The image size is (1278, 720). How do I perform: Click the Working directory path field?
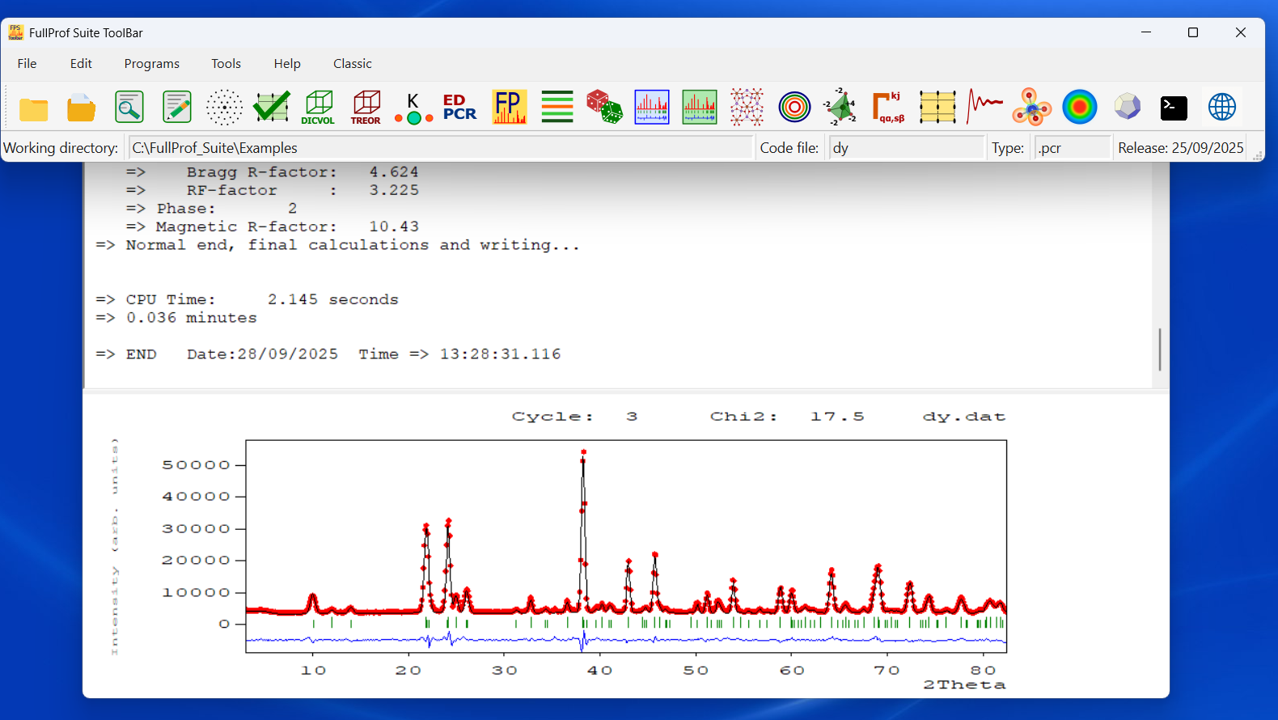440,148
